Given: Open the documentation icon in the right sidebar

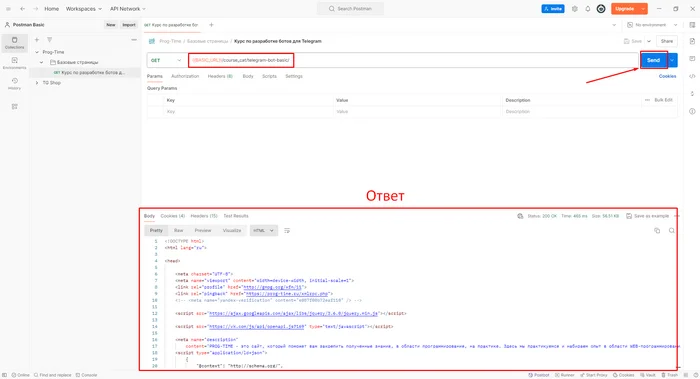Looking at the screenshot, I should (692, 41).
